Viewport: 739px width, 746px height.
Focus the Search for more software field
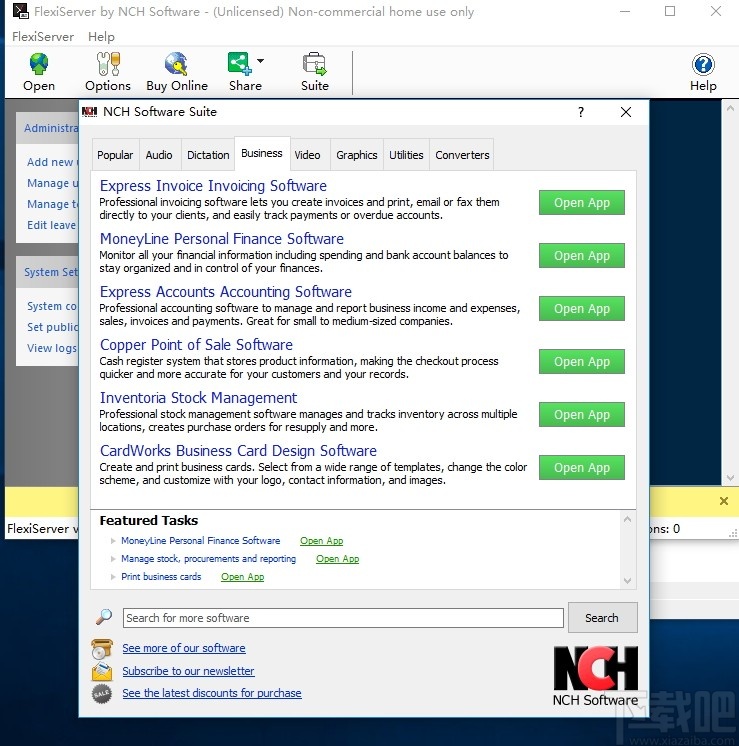click(343, 618)
